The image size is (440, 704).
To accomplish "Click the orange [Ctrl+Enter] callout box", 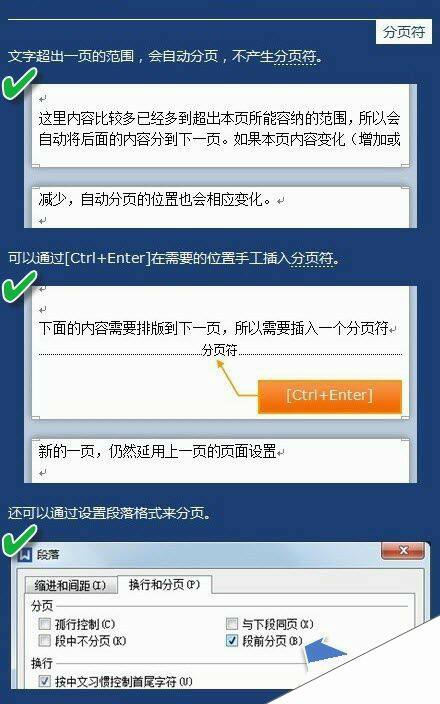I will point(330,396).
